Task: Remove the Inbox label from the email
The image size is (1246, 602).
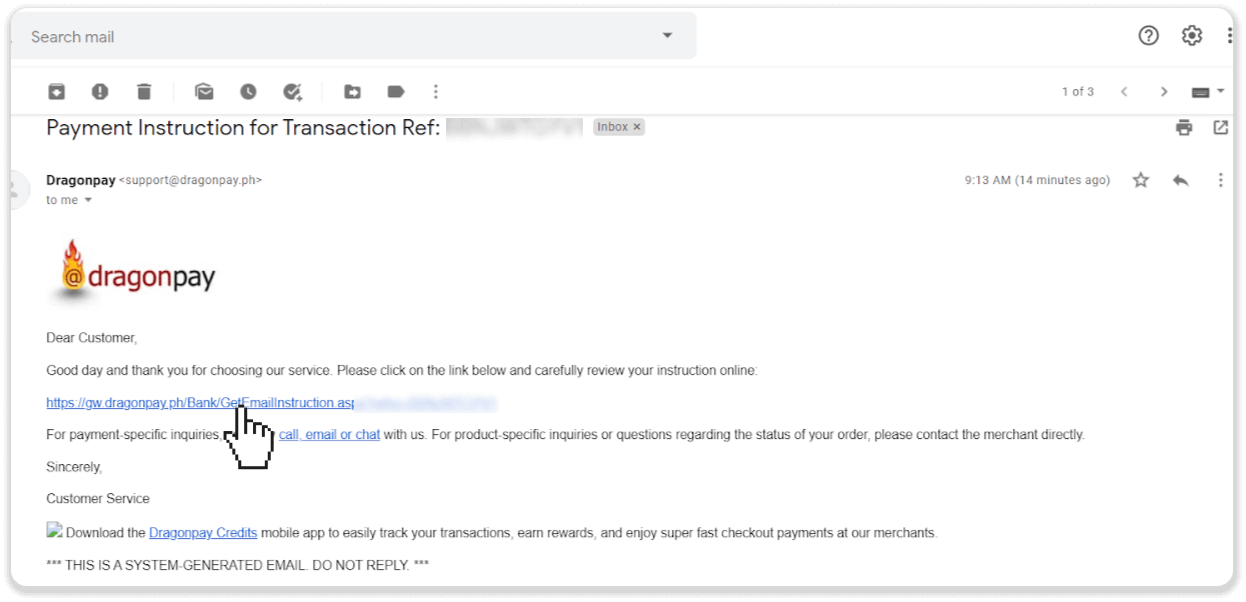Action: tap(637, 127)
